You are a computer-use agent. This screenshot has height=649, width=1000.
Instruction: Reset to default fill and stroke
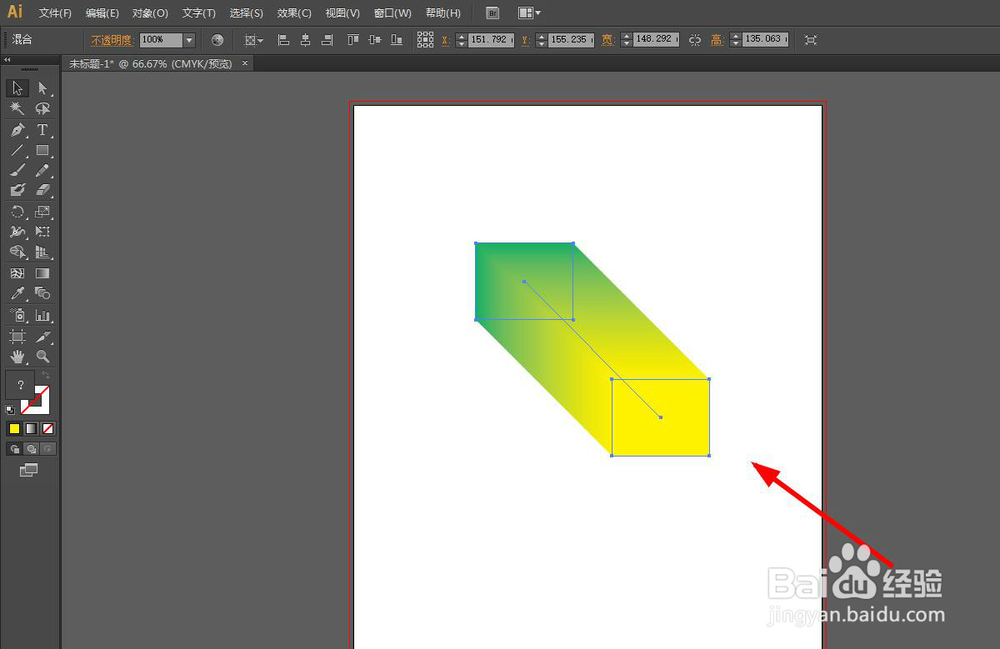(x=10, y=410)
